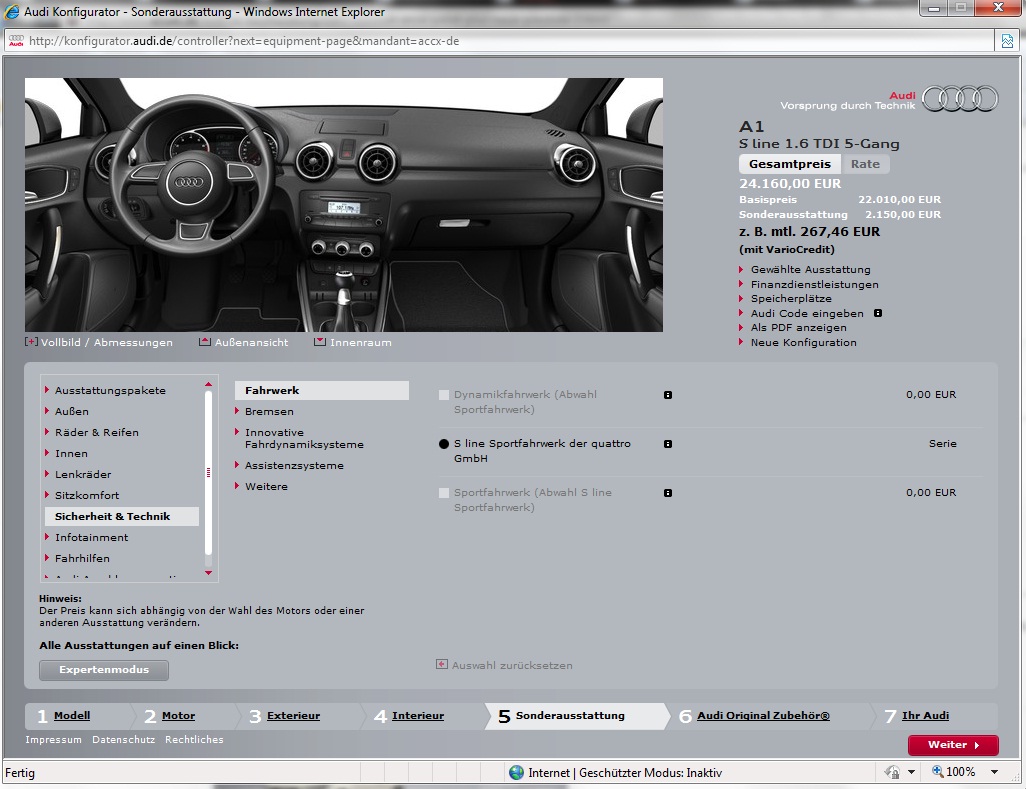Select the Fahrwerk subcategory
The height and width of the screenshot is (789, 1026).
point(322,391)
